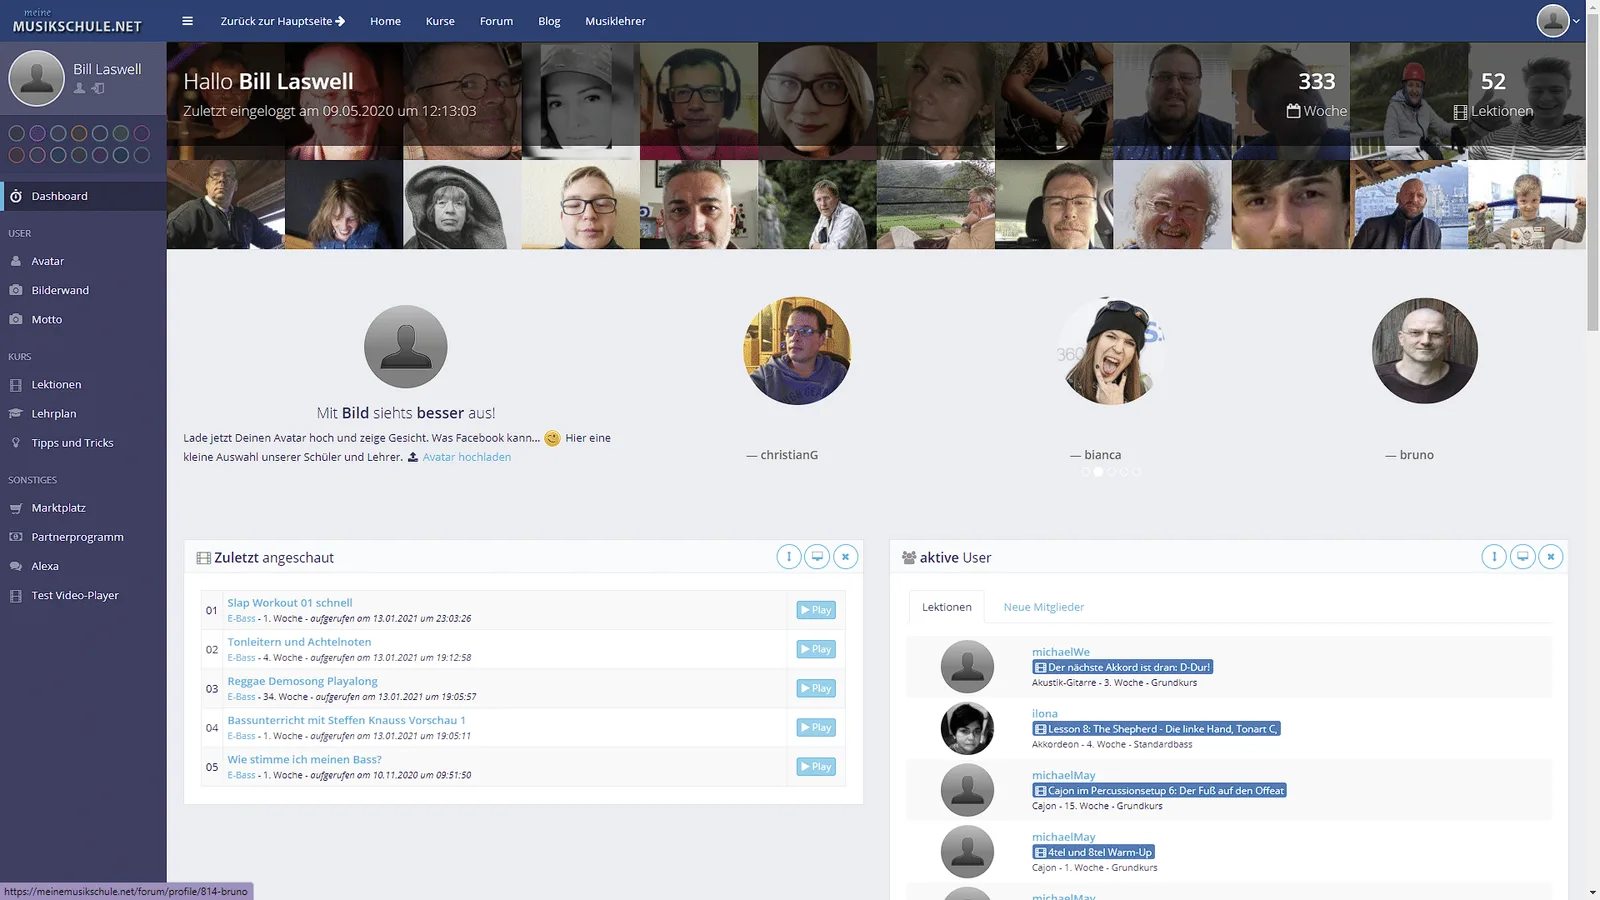The height and width of the screenshot is (900, 1600).
Task: Close the Zuletzt angeschaut panel
Action: 846,557
